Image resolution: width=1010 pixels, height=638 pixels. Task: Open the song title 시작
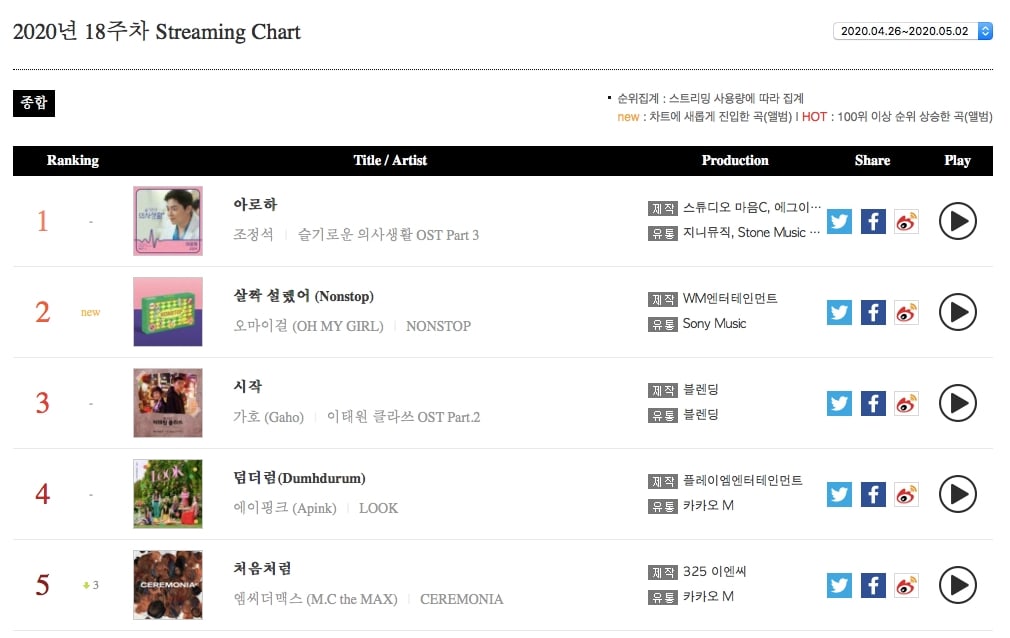pyautogui.click(x=248, y=387)
